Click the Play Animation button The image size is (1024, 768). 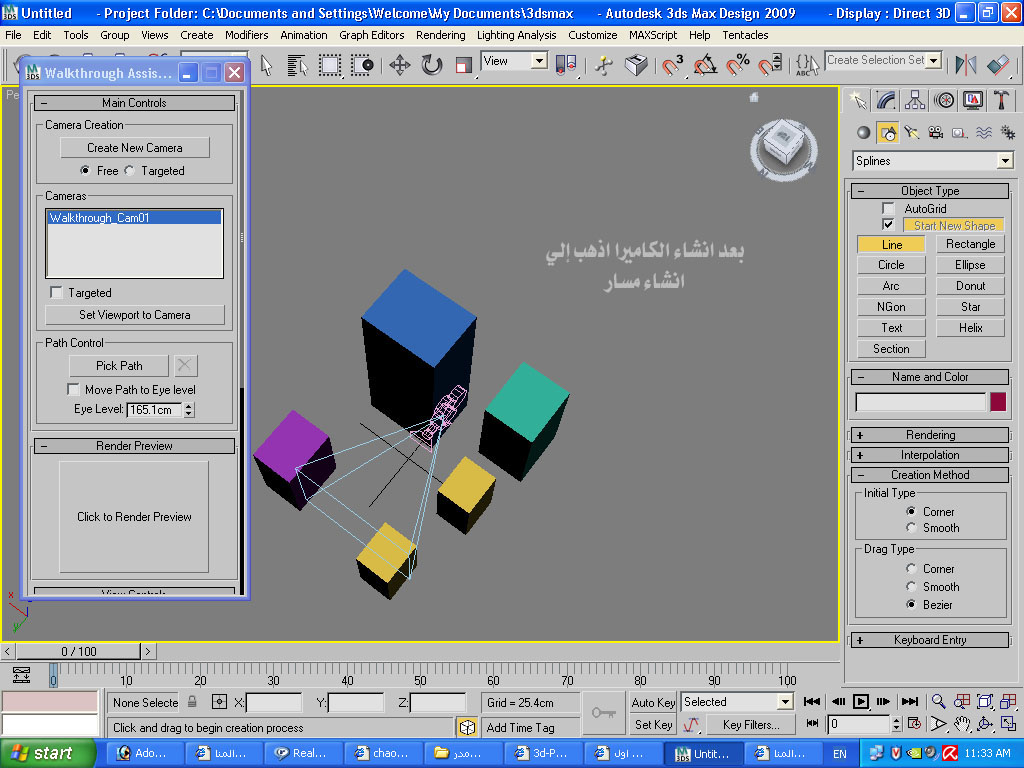861,701
